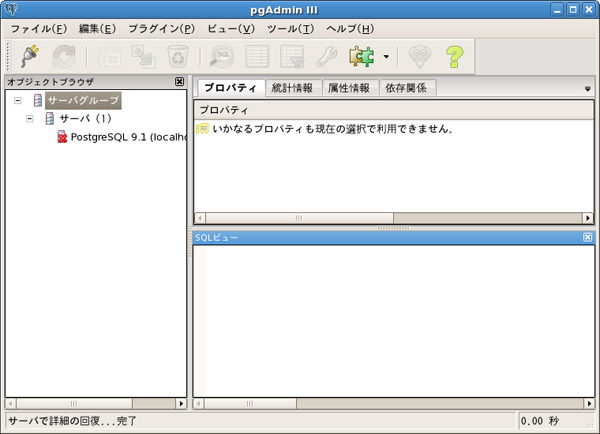600x434 pixels.
Task: Switch to the 依存関係 tab
Action: (x=407, y=88)
